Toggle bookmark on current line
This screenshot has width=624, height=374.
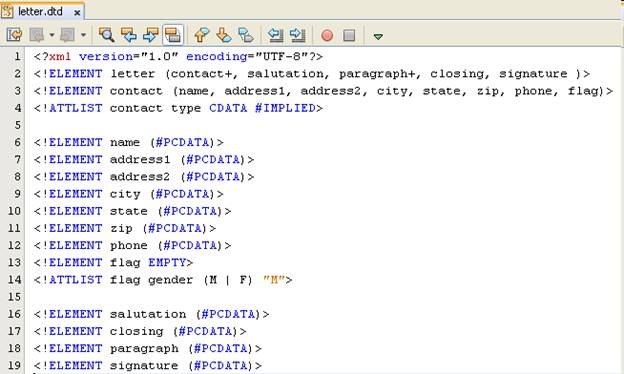click(x=246, y=35)
